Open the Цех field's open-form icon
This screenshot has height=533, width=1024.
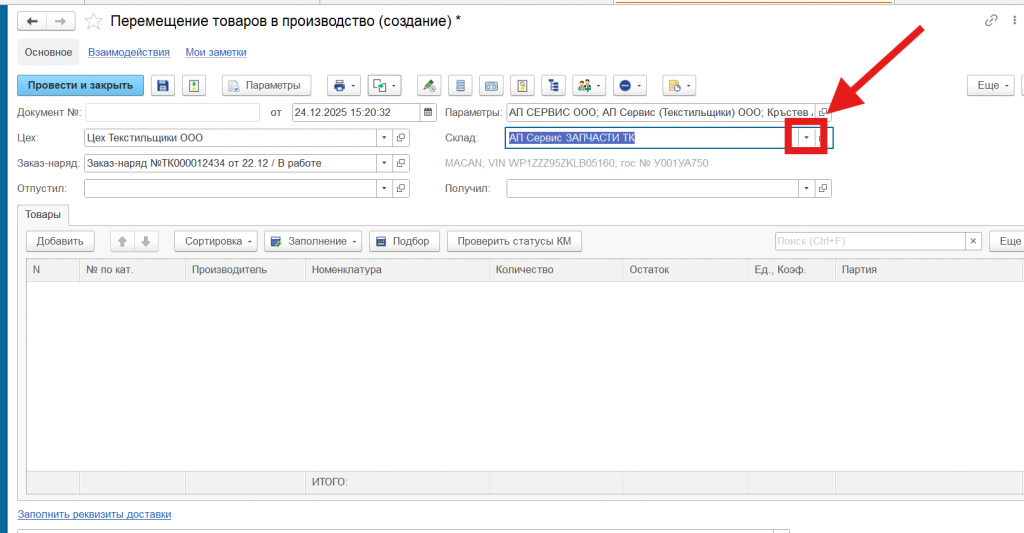(401, 138)
